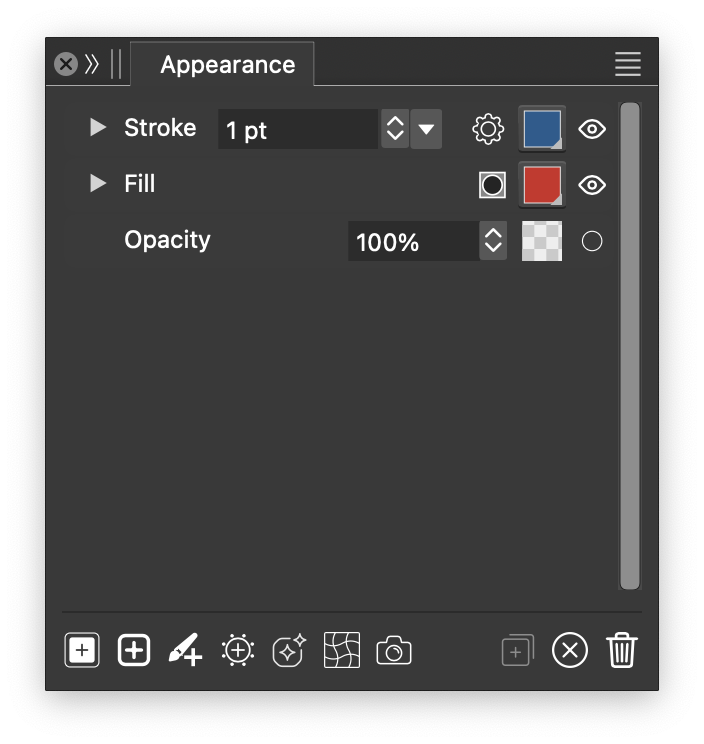The image size is (704, 744).
Task: Click the brush with plus icon
Action: coord(185,651)
